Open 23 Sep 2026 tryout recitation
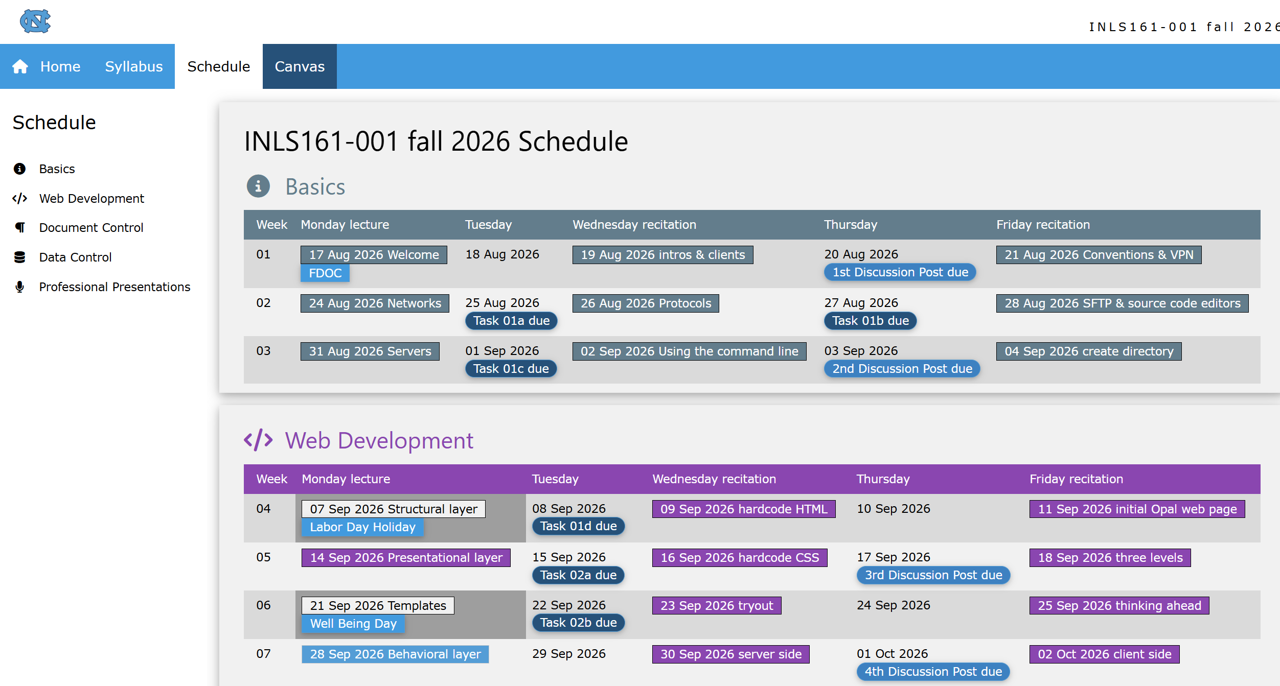This screenshot has height=686, width=1280. coord(717,606)
